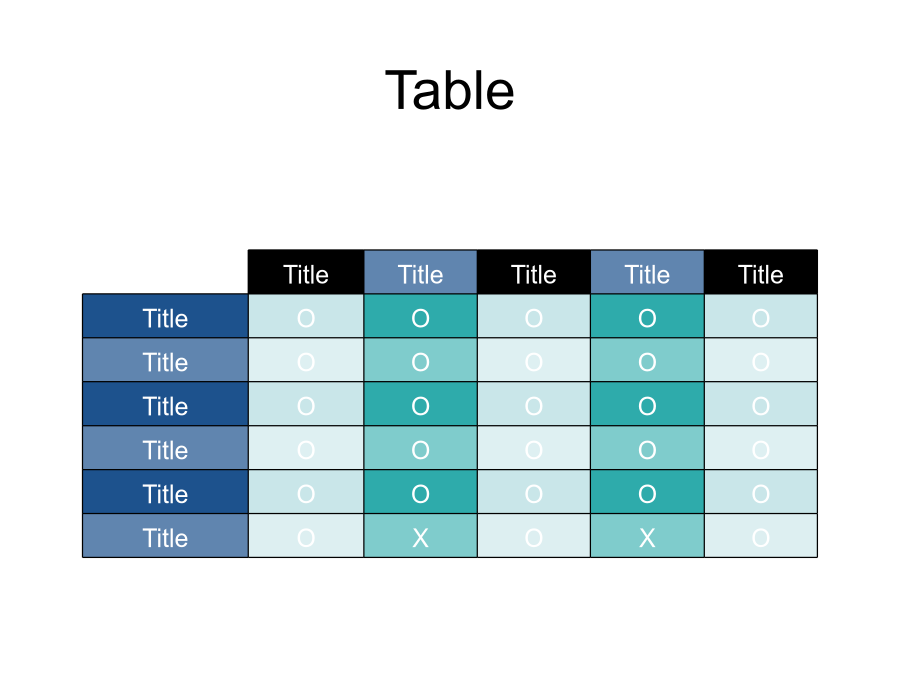Screen dimensions: 900x675
Task: Select the second column header Title cell
Action: tap(420, 273)
